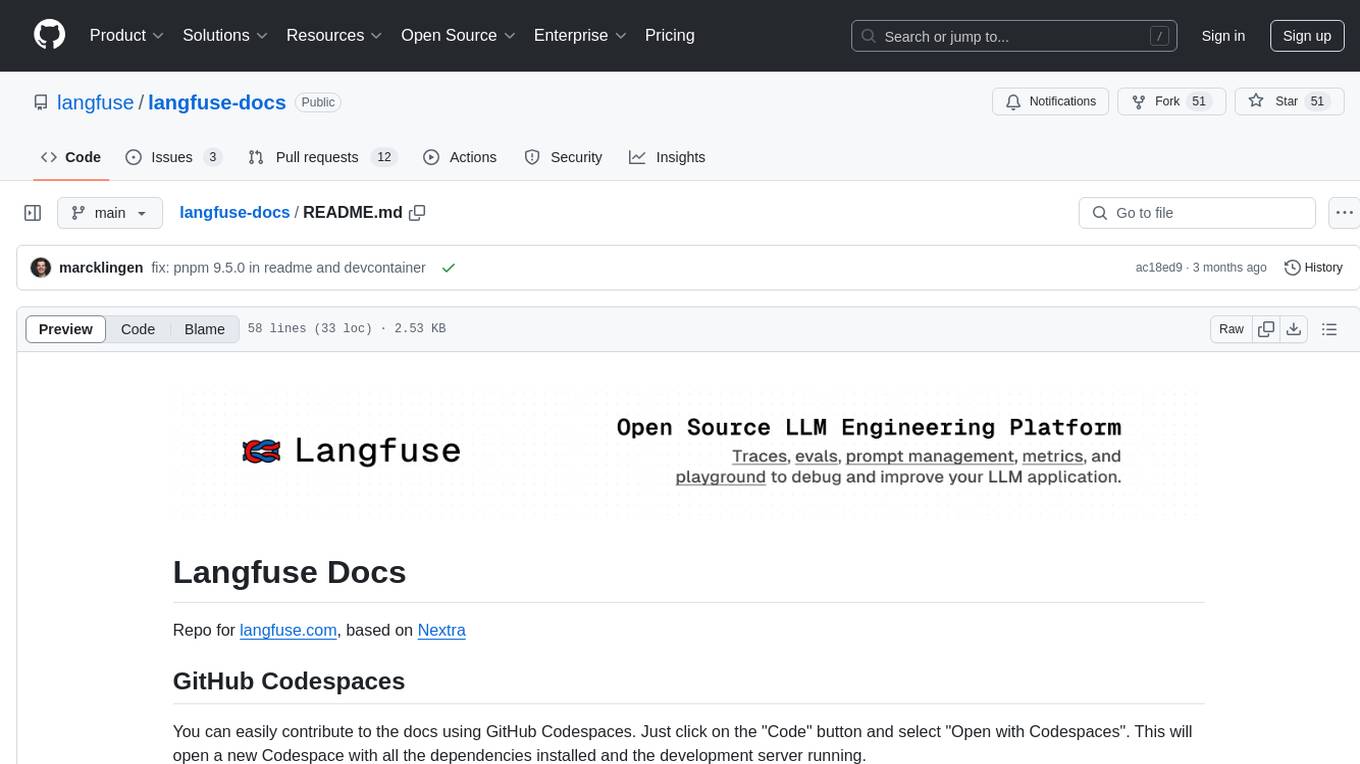This screenshot has height=764, width=1360.
Task: Expand the Product menu
Action: click(127, 35)
